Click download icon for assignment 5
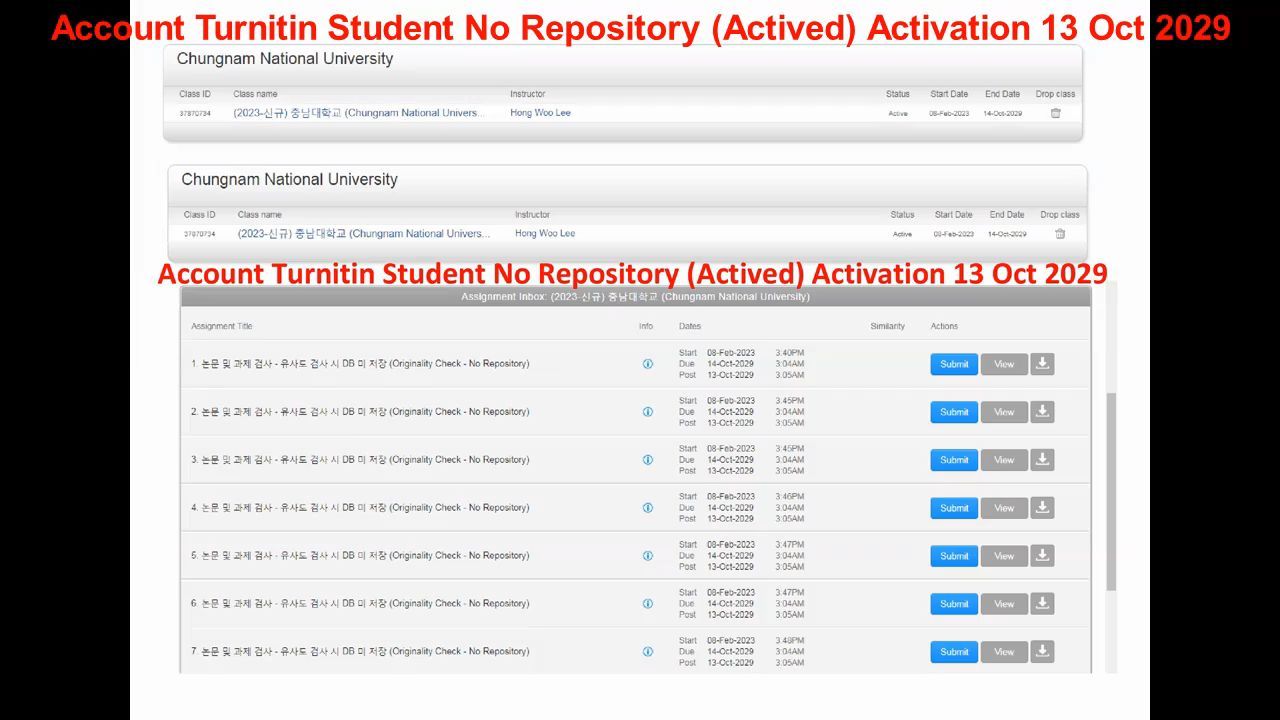Viewport: 1280px width, 720px height. tap(1042, 556)
